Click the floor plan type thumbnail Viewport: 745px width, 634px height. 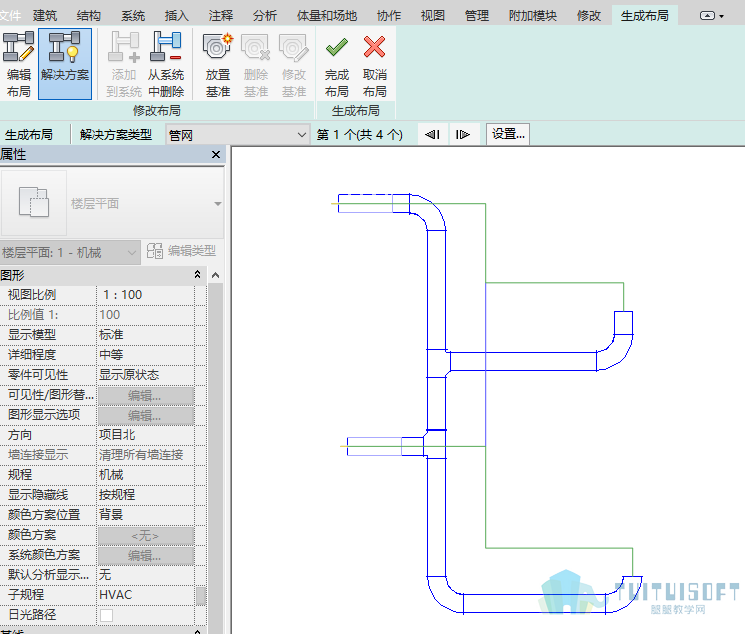point(34,202)
